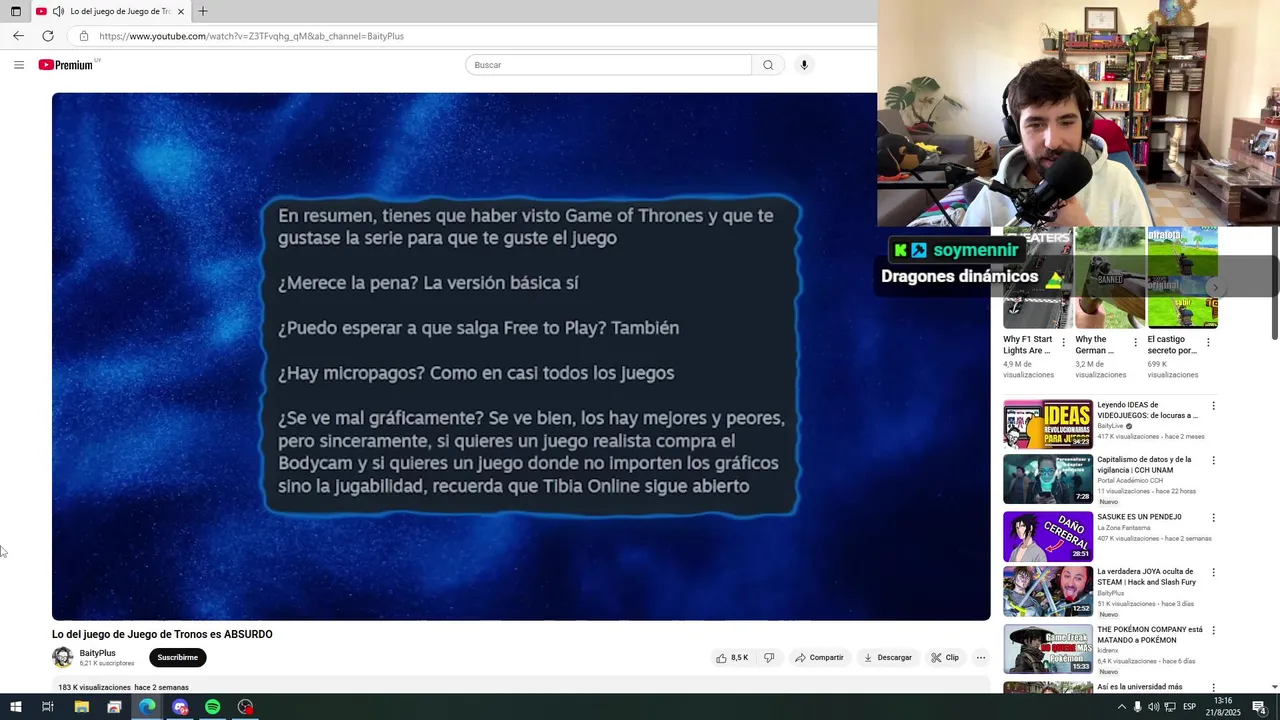Open Task View on the taskbar
This screenshot has width=1280, height=720.
pos(47,707)
